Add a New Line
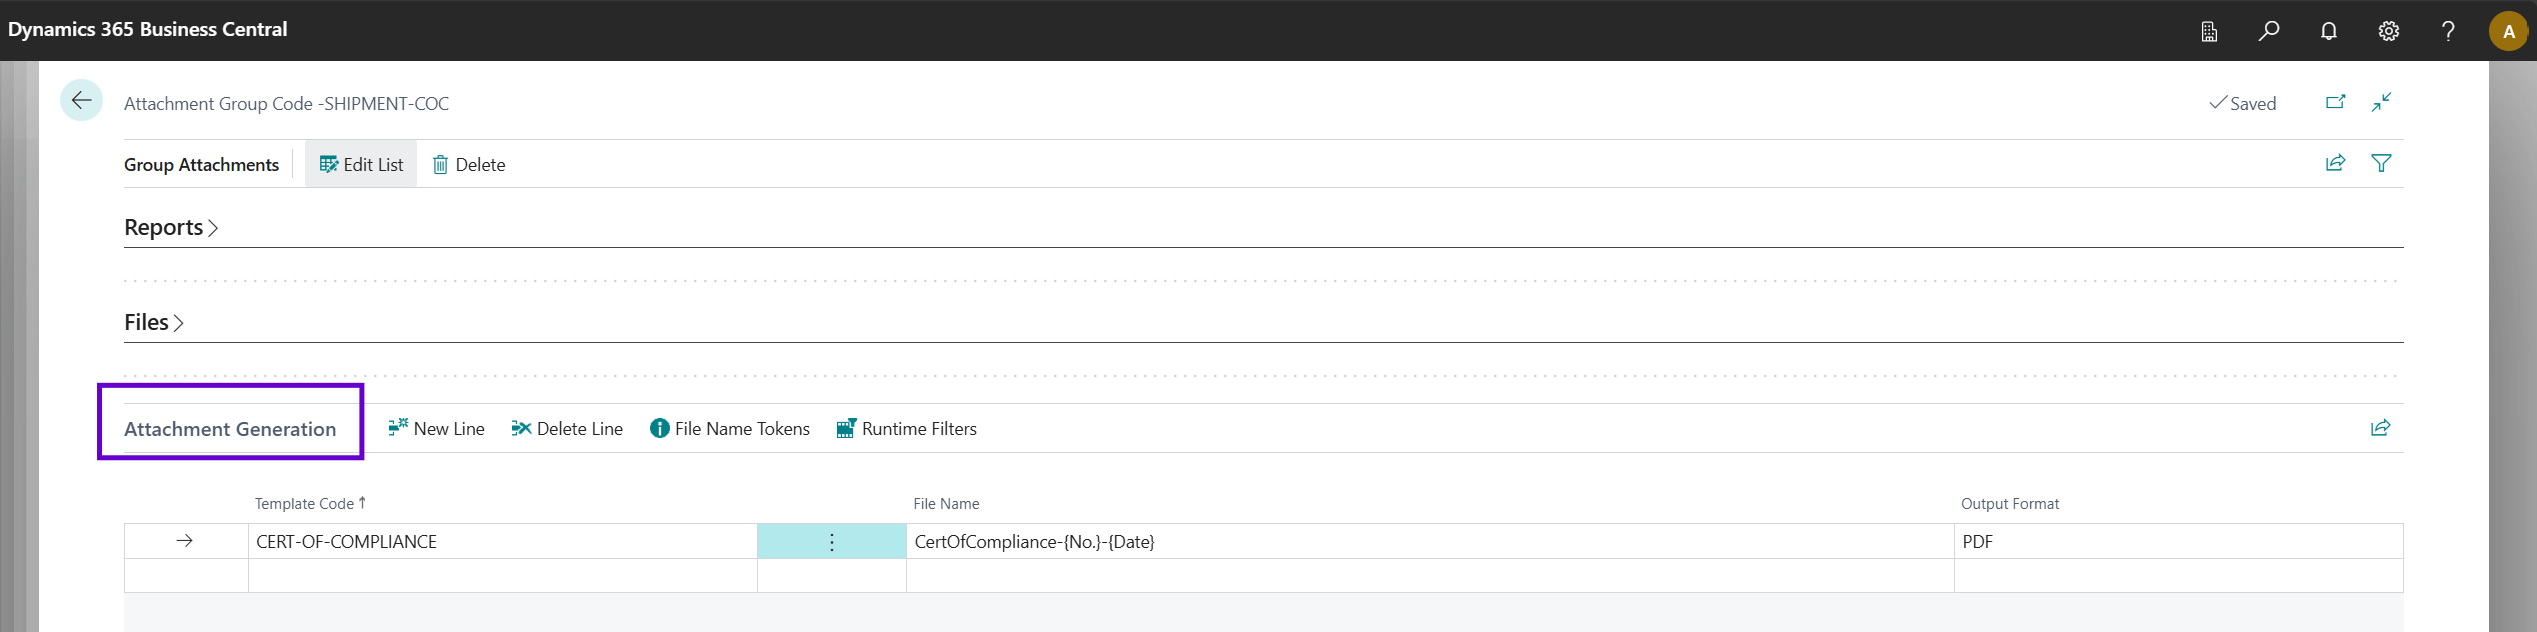Screen dimensions: 2537x632 coord(436,428)
